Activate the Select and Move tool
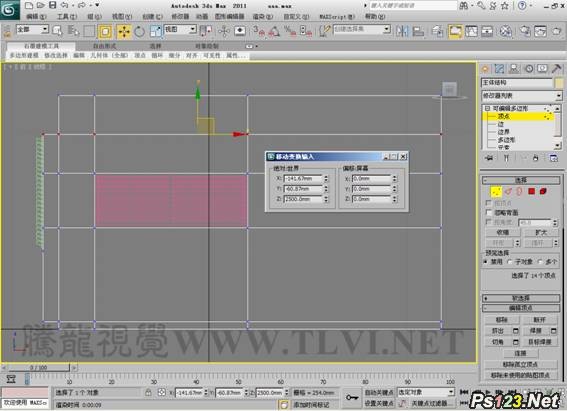 tap(124, 31)
